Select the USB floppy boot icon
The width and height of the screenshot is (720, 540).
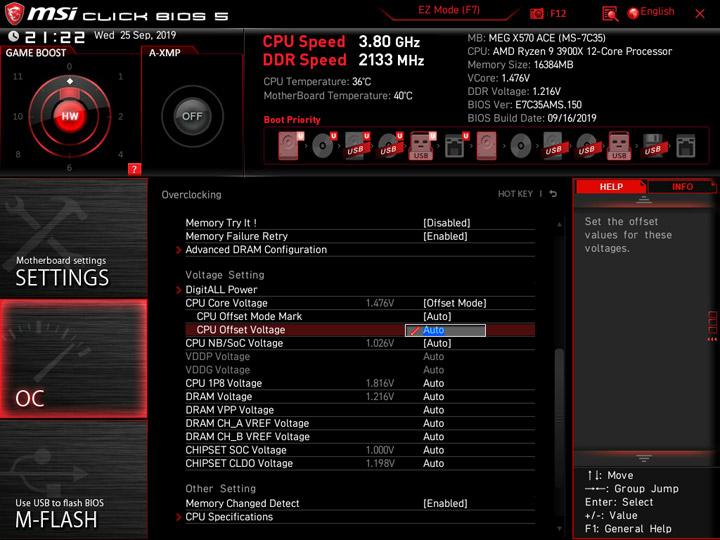click(652, 146)
